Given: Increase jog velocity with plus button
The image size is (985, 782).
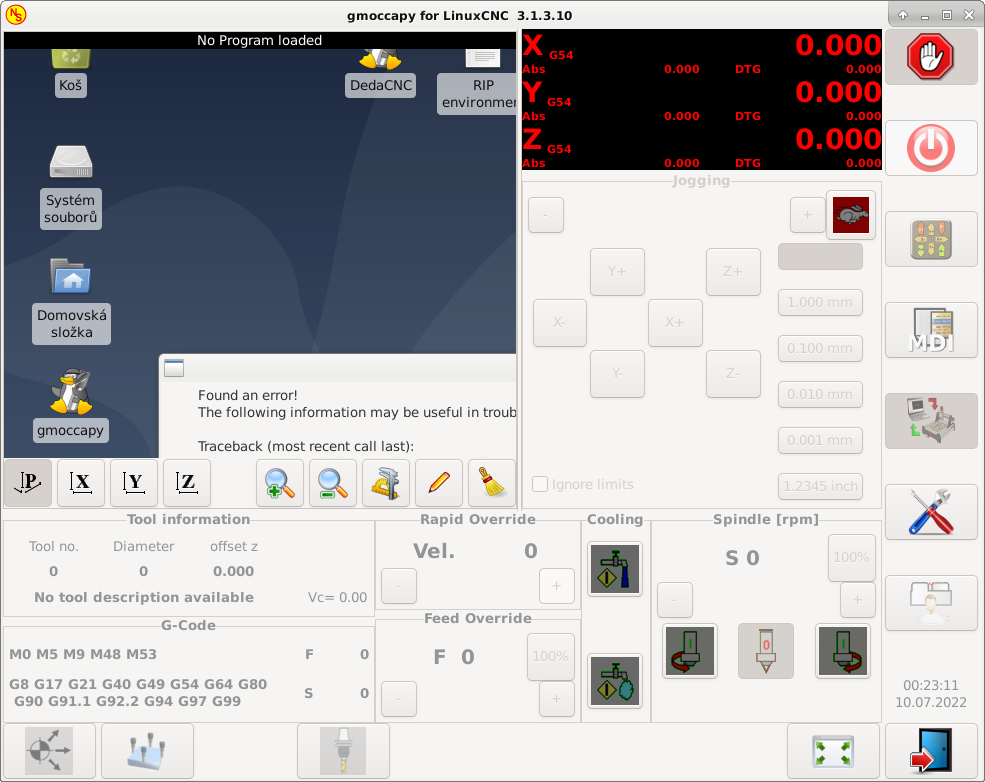Looking at the screenshot, I should (x=808, y=215).
